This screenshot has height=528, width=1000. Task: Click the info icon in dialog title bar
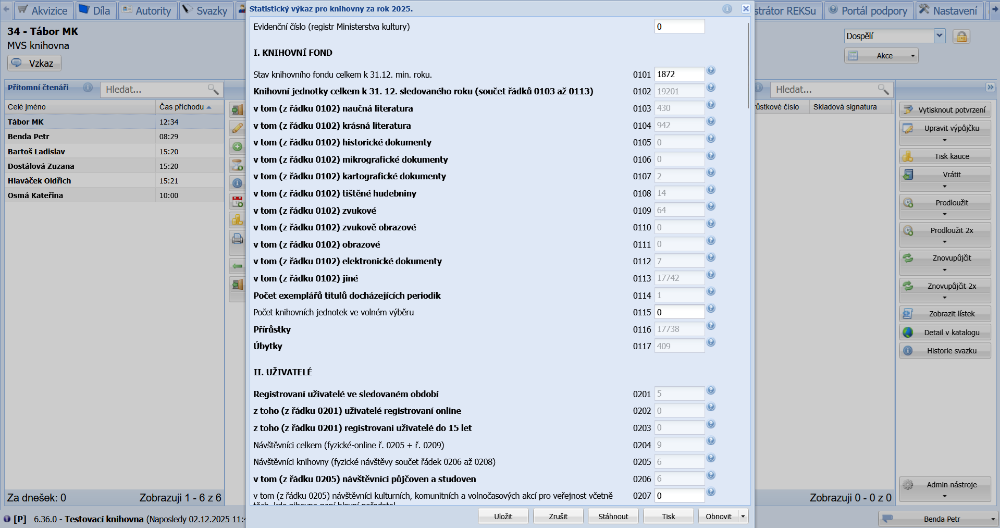pos(727,8)
